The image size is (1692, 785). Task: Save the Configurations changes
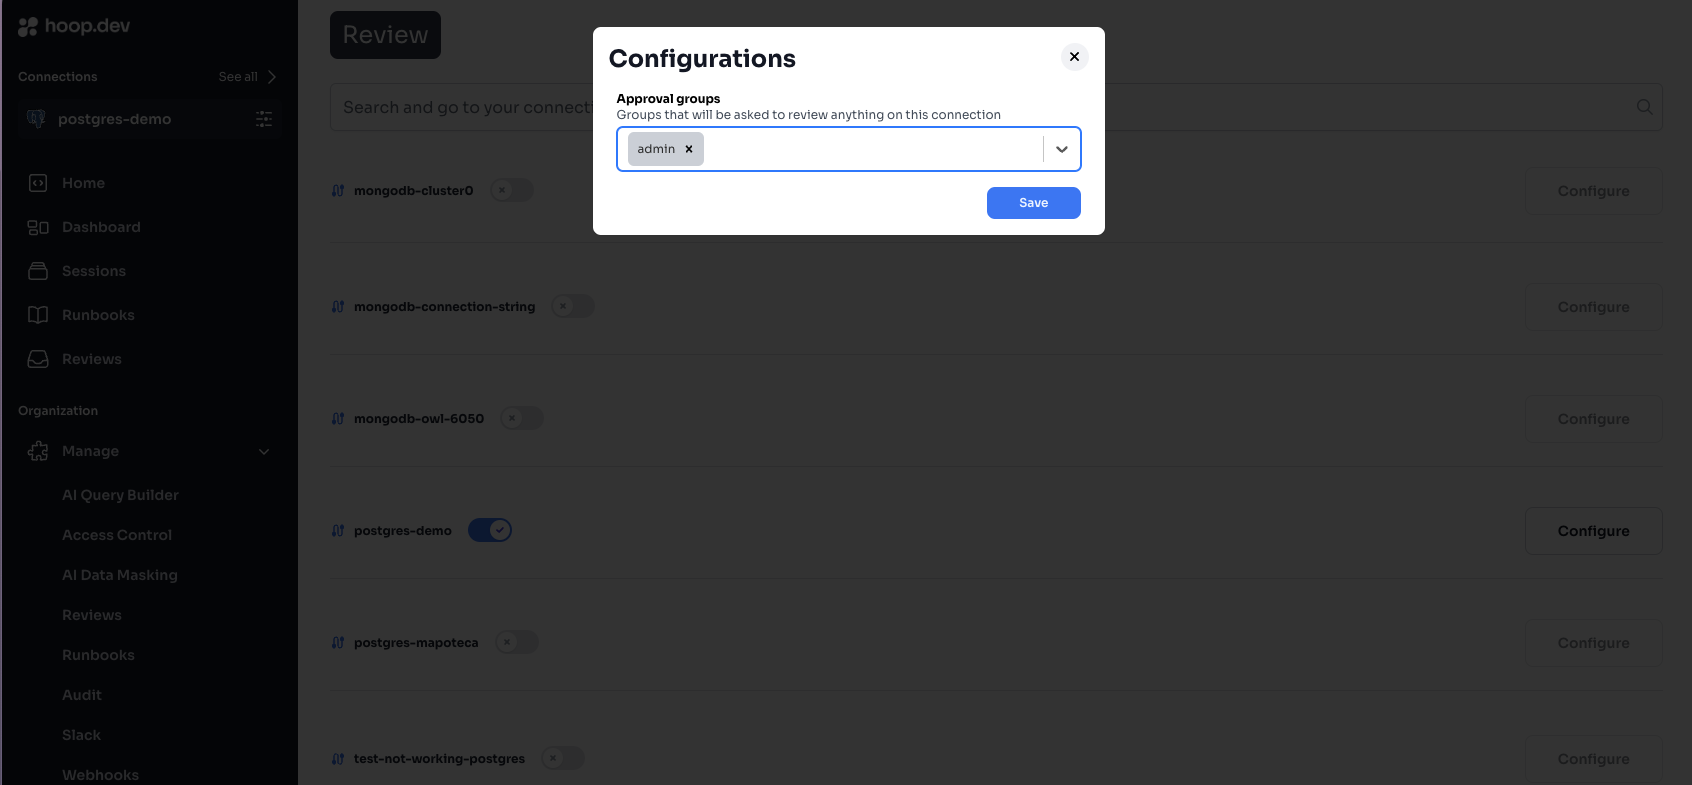1033,202
